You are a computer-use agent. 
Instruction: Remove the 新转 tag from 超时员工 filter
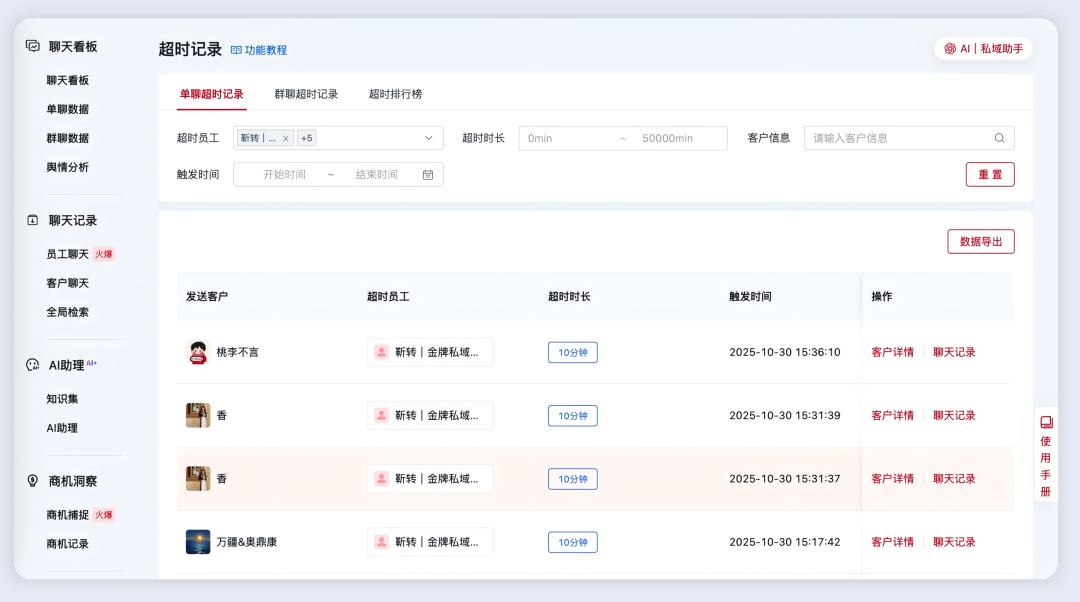tap(285, 138)
